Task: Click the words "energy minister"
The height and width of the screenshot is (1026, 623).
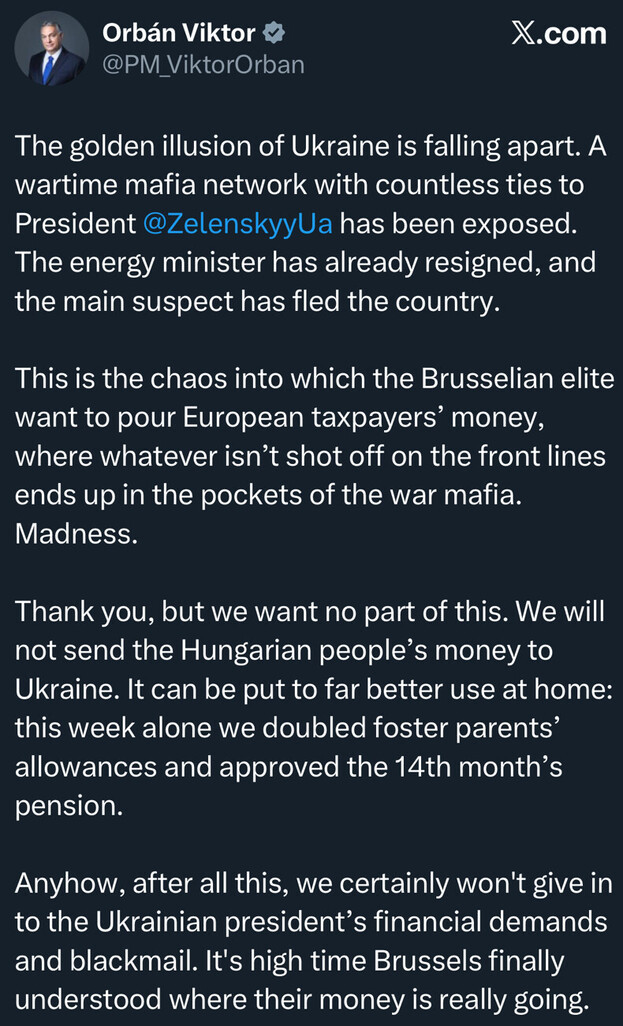Action: [x=157, y=263]
